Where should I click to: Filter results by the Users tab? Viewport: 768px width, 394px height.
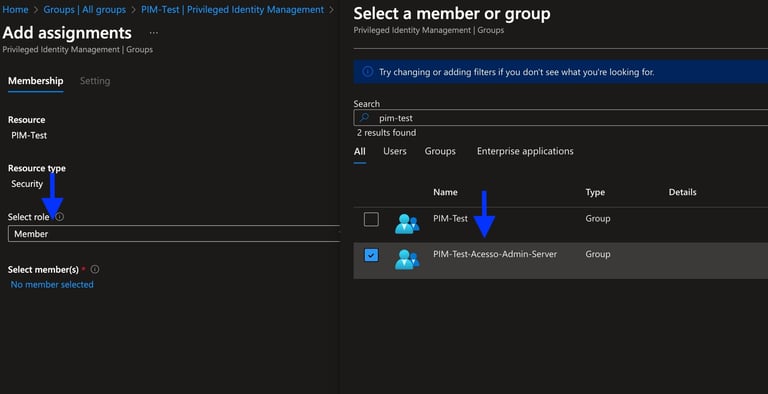(395, 151)
